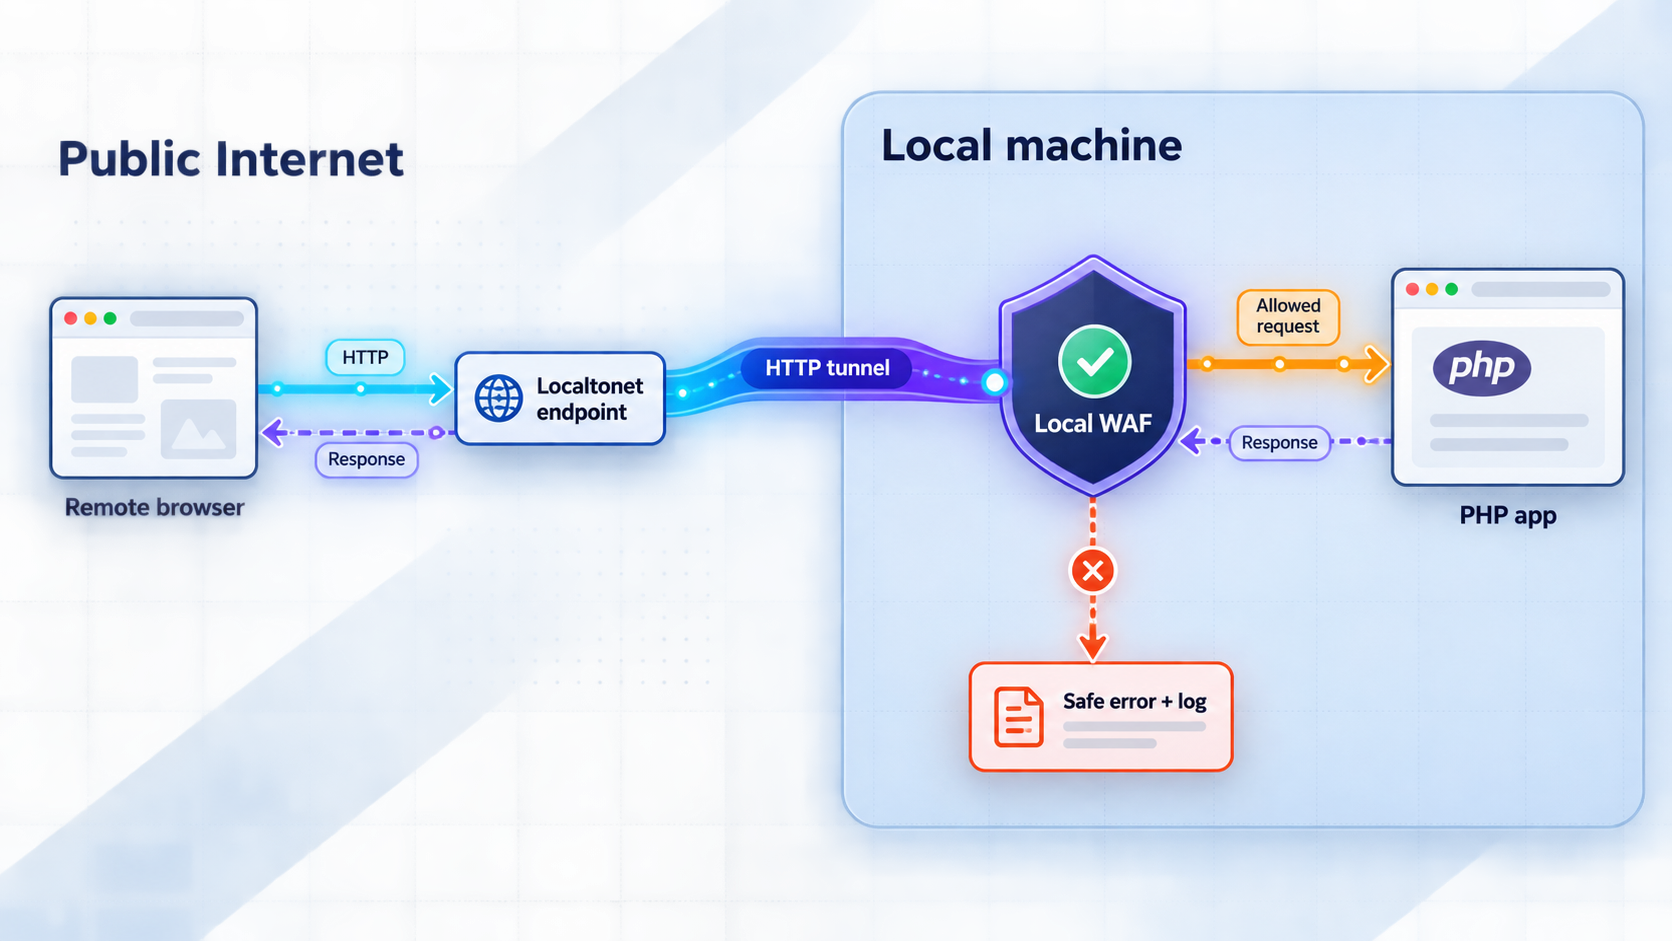The image size is (1672, 941).
Task: Click the 'Local WAF' text on the shield
Action: click(1092, 424)
